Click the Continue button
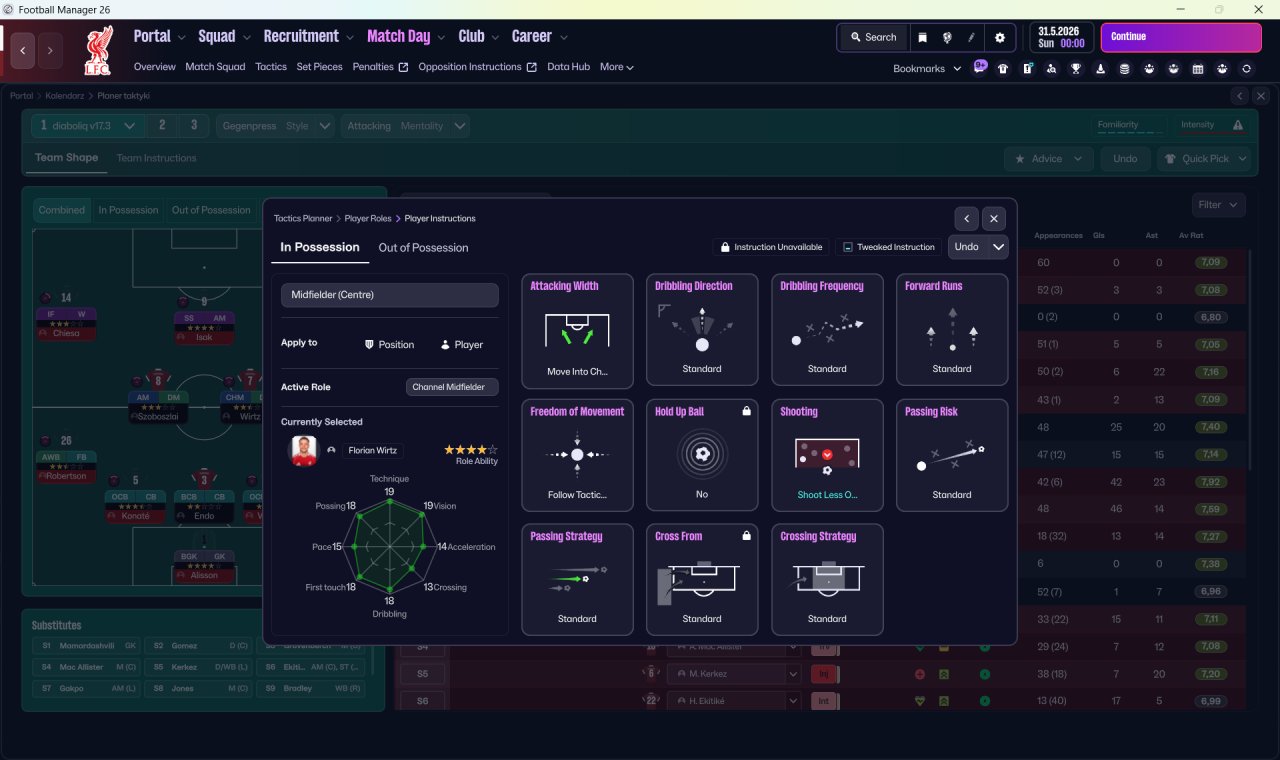The height and width of the screenshot is (760, 1280). click(x=1181, y=37)
